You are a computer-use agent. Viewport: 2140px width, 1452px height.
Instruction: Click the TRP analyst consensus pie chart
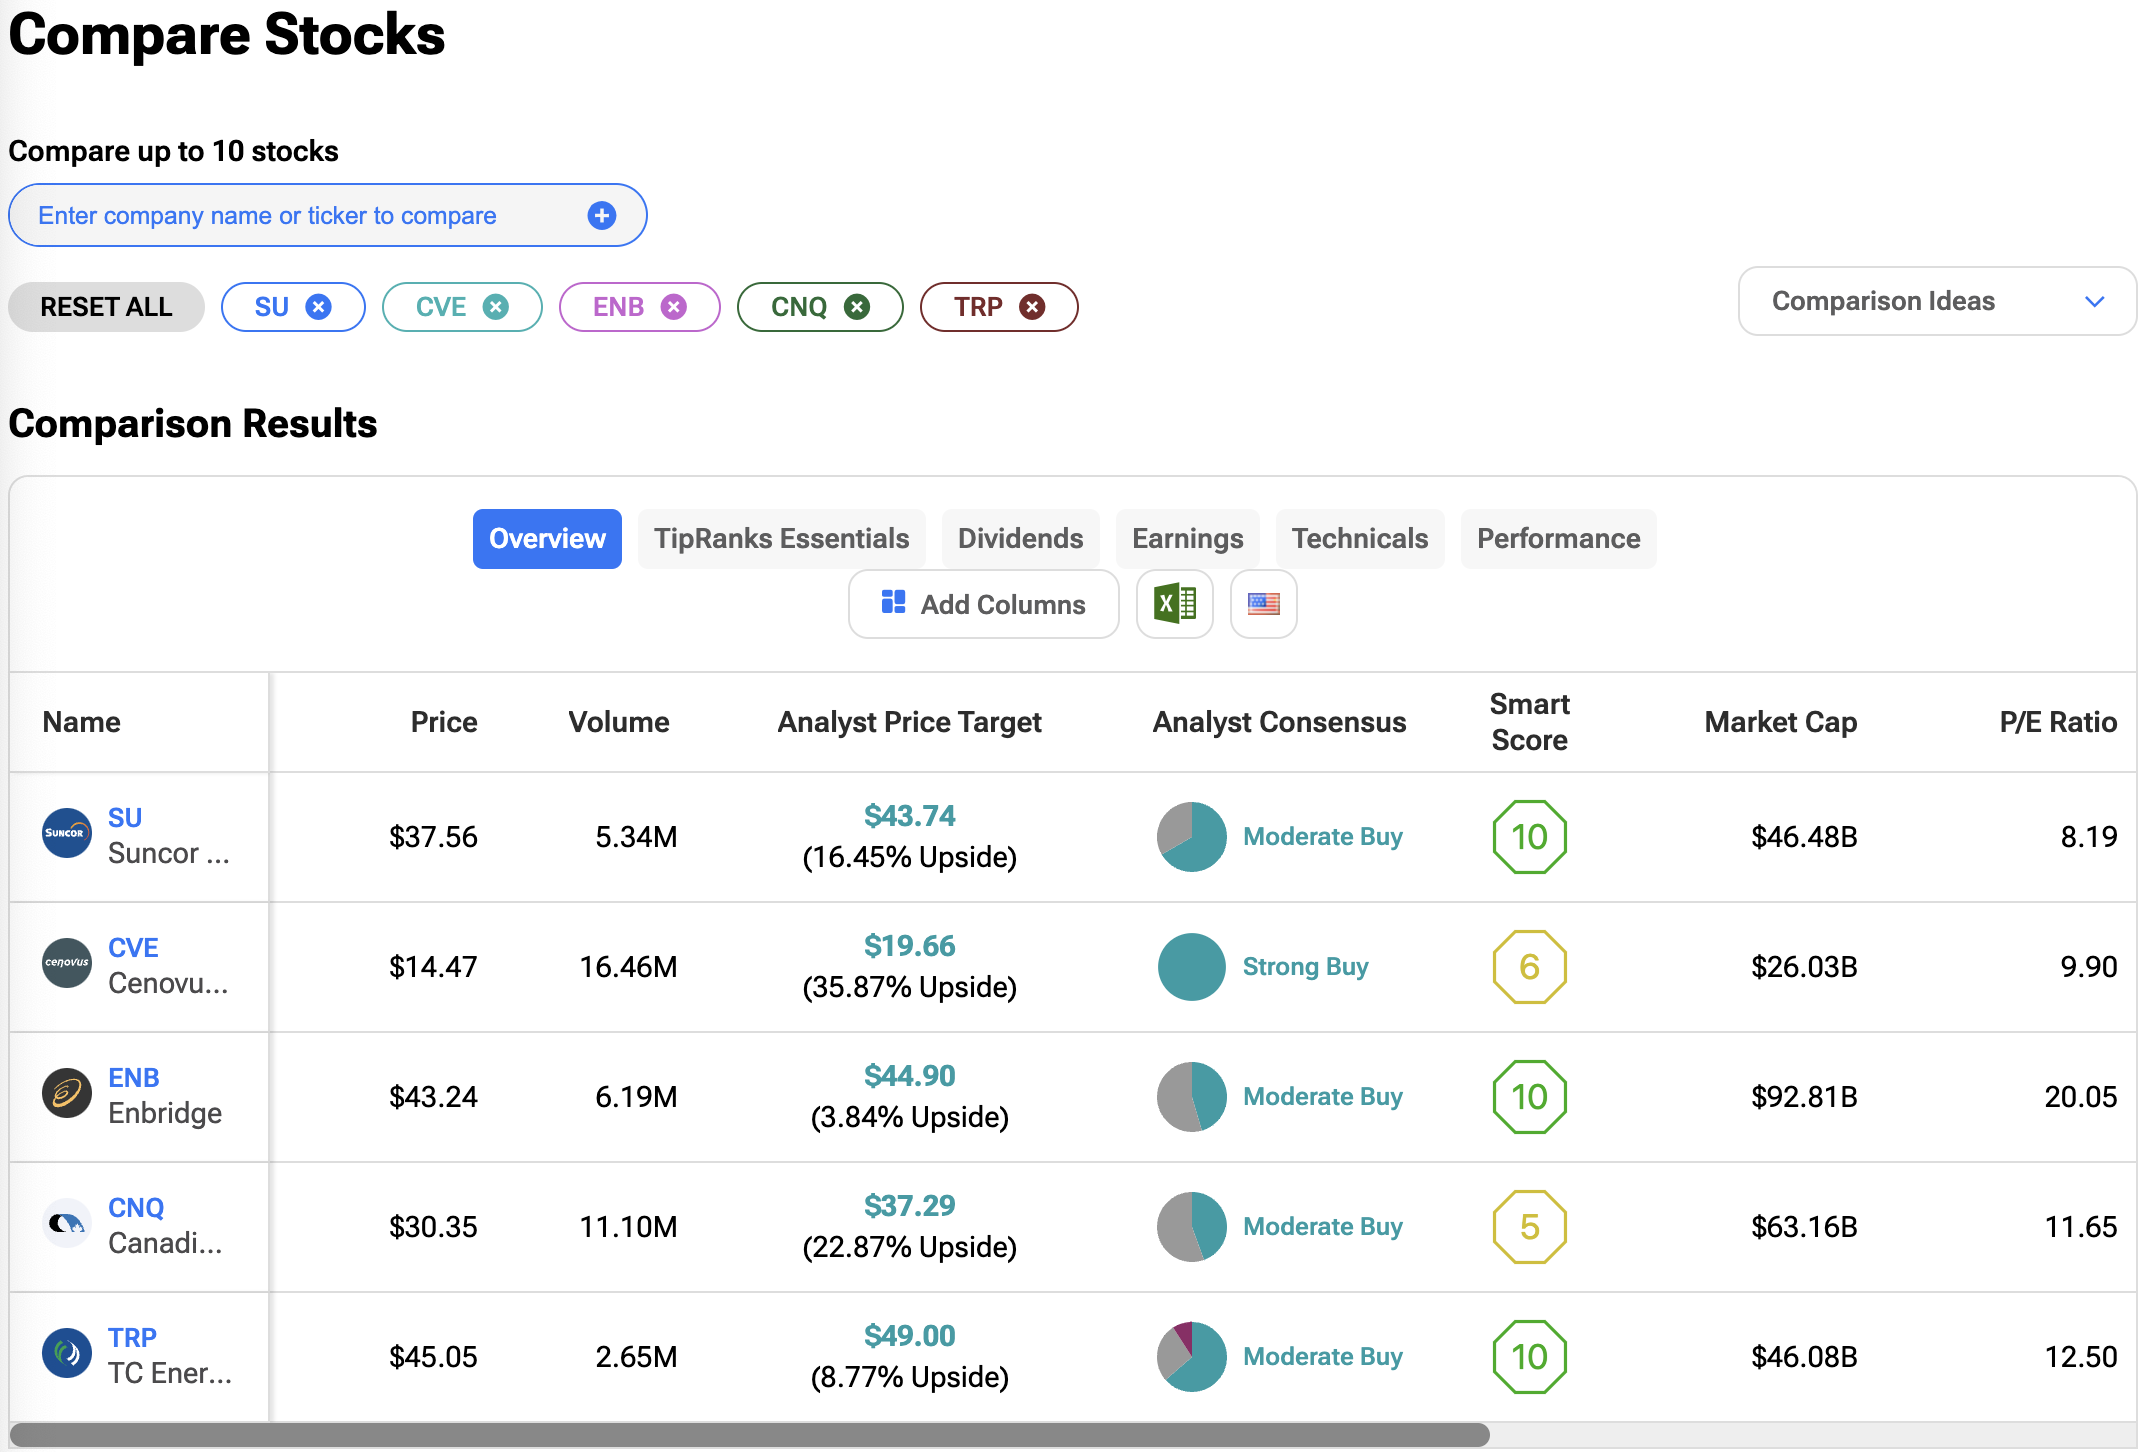tap(1192, 1357)
